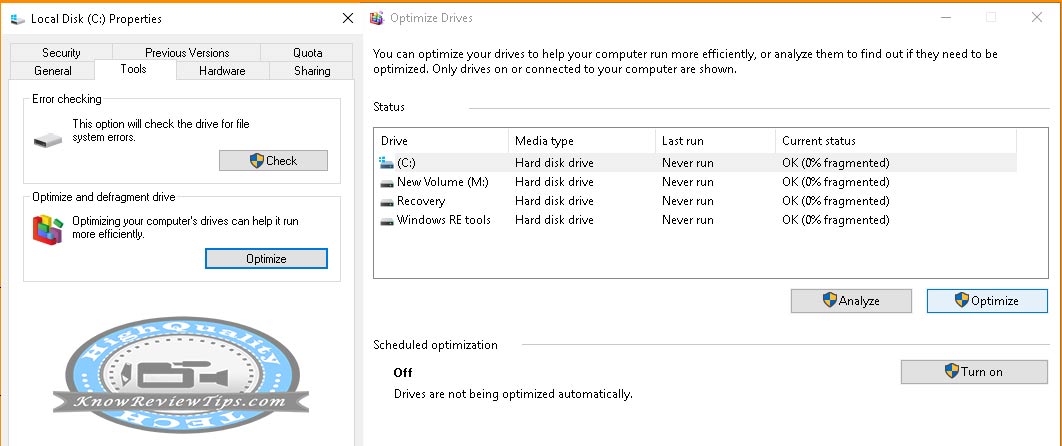This screenshot has width=1062, height=446.
Task: Select the Recovery drive entry
Action: coord(420,201)
